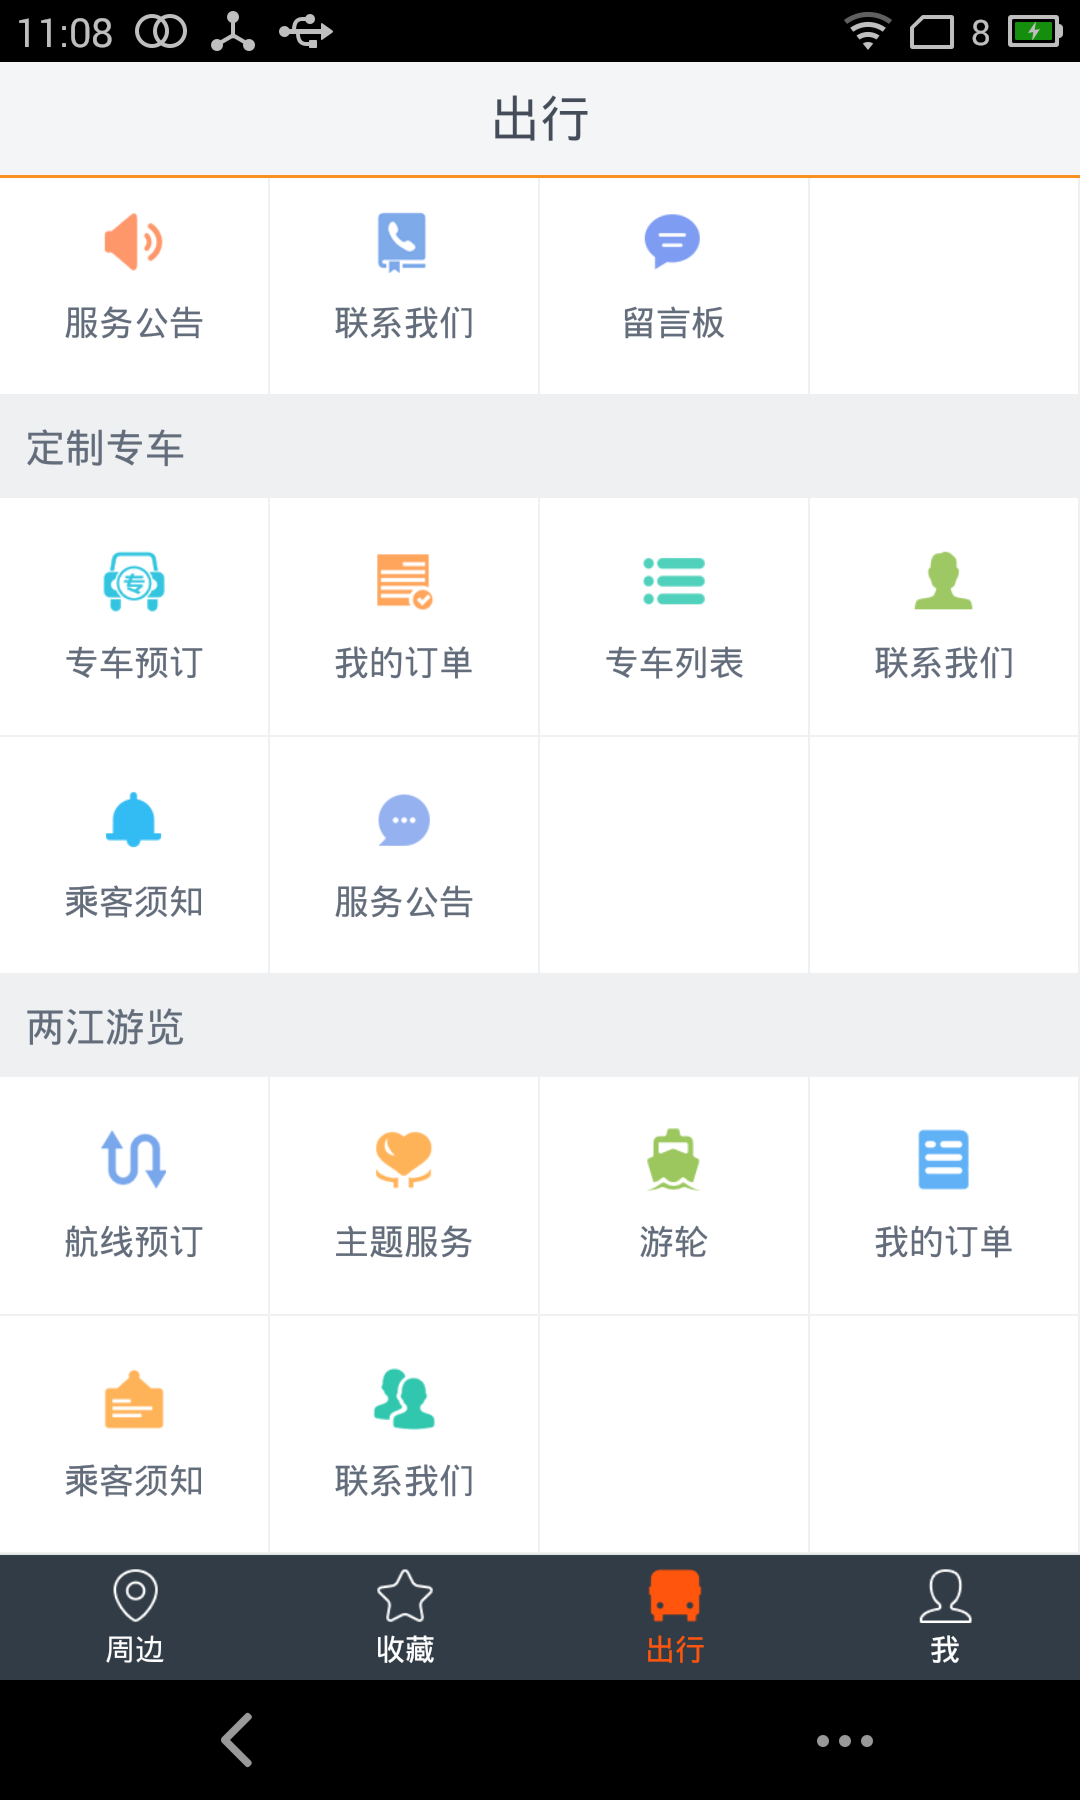
Task: Tap the 留言板 label
Action: pos(673,323)
